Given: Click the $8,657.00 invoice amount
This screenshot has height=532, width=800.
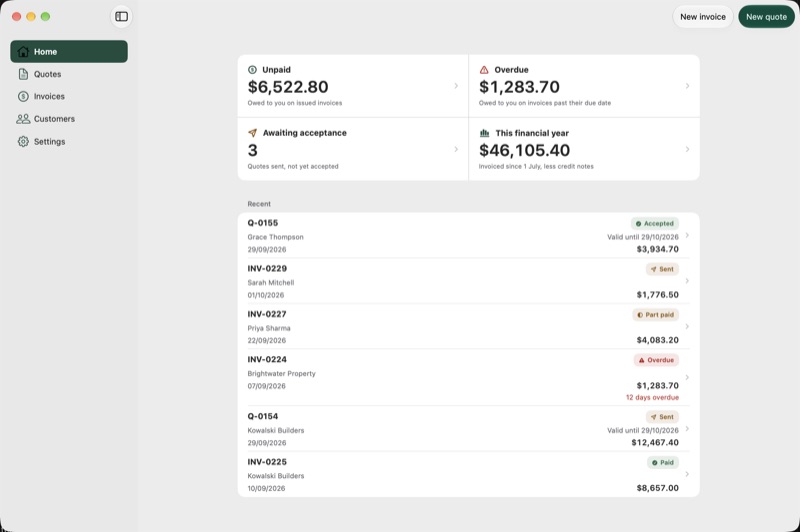Looking at the screenshot, I should (x=658, y=488).
